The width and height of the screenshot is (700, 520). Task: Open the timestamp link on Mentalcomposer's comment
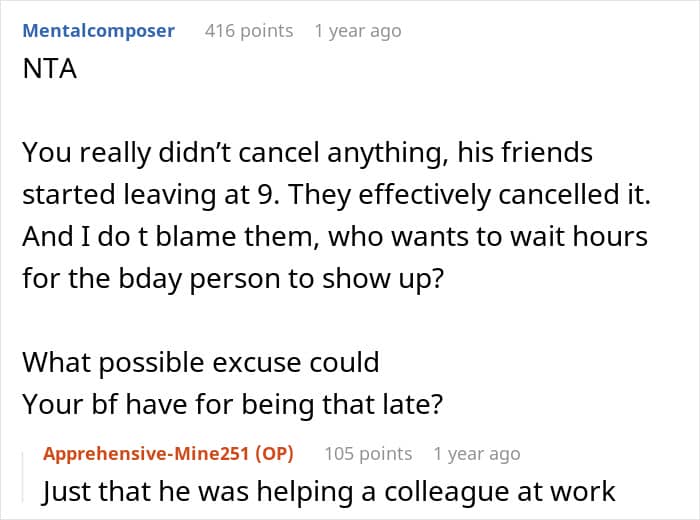tap(357, 31)
